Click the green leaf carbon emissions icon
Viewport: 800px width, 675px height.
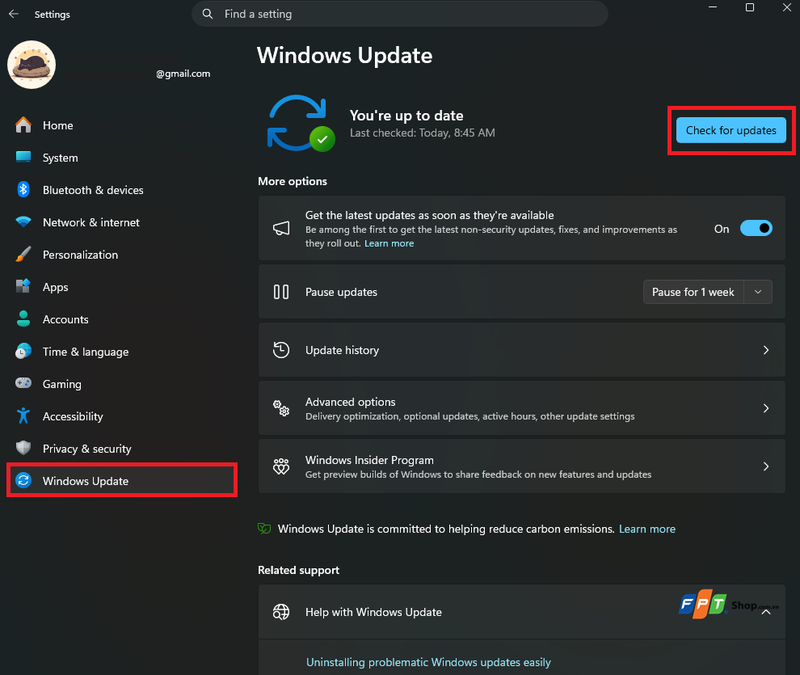(x=264, y=529)
